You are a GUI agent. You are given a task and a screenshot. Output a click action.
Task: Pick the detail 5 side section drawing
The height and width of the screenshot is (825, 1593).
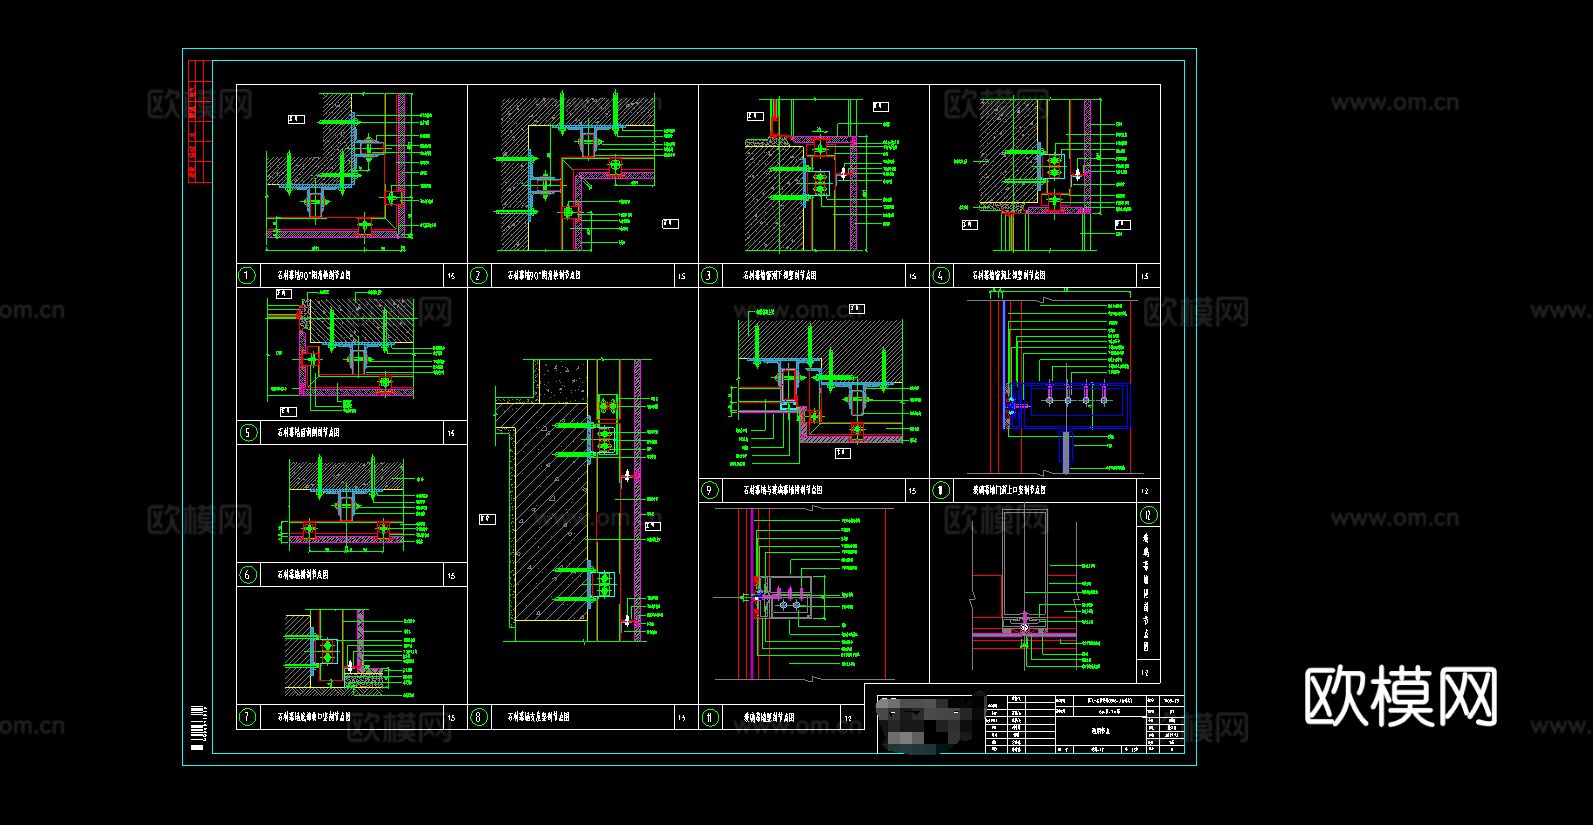(x=356, y=352)
